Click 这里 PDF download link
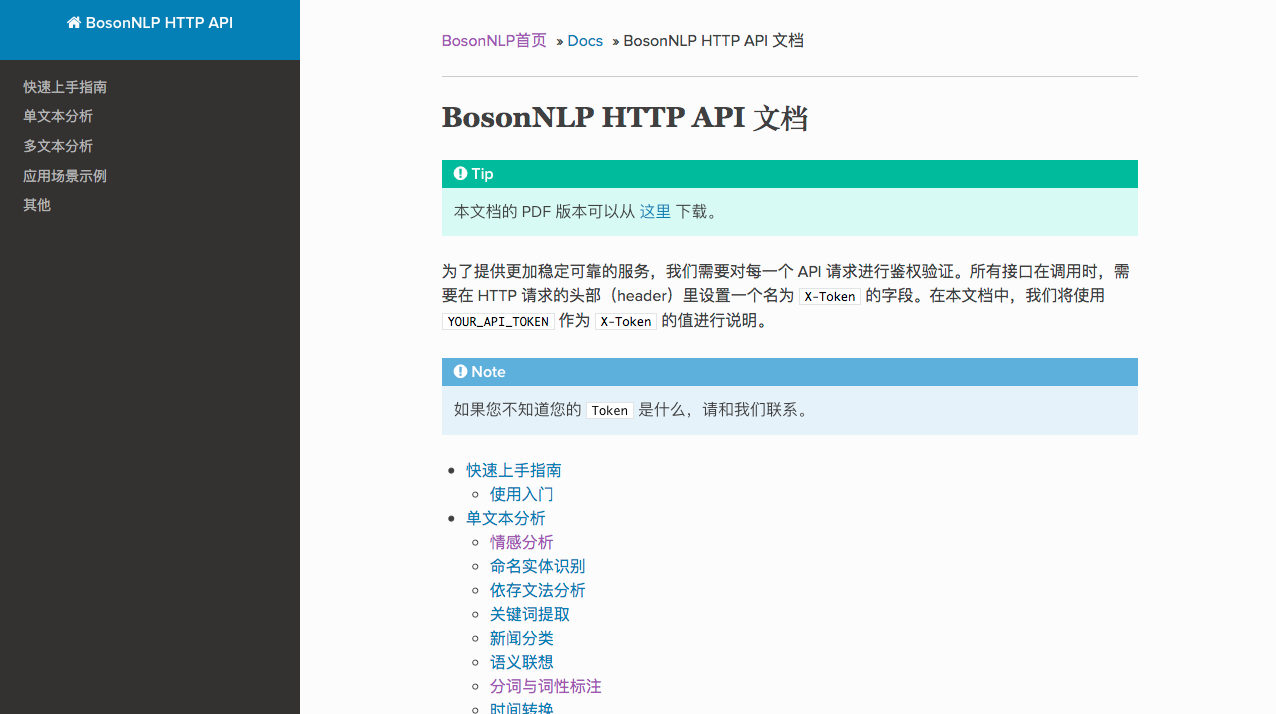Image resolution: width=1276 pixels, height=714 pixels. click(655, 212)
